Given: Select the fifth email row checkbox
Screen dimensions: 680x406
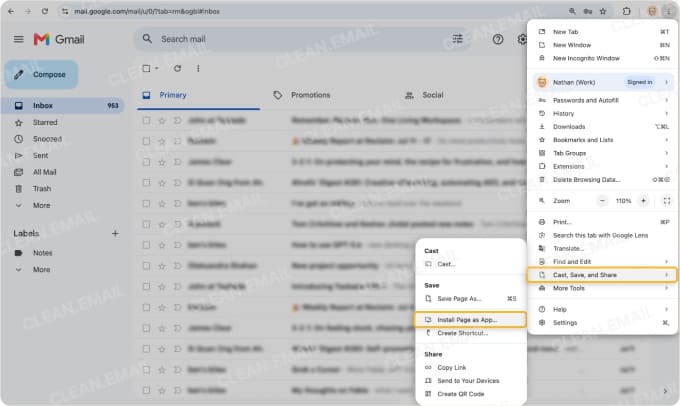Looking at the screenshot, I should (147, 203).
